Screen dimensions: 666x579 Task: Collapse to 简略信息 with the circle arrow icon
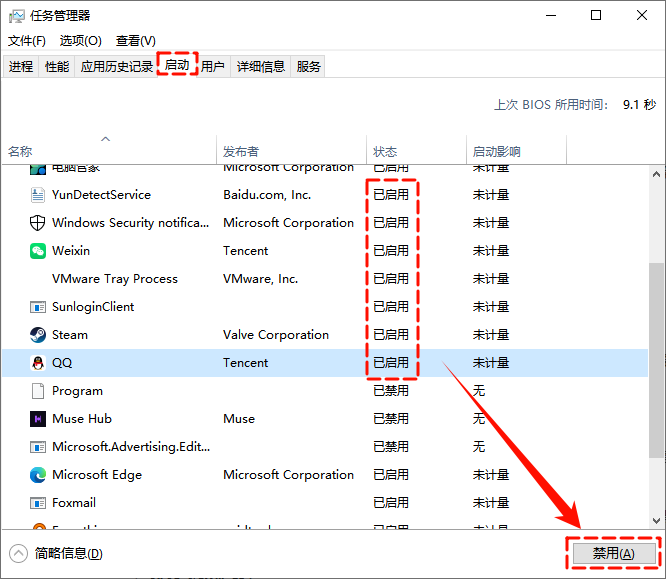pos(18,554)
